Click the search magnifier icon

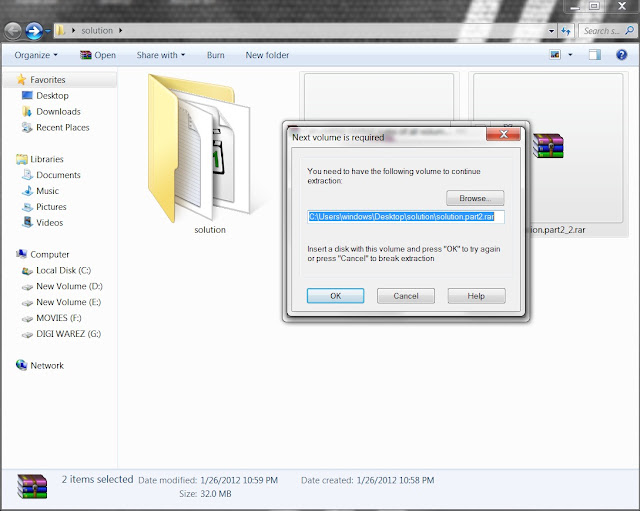(629, 31)
